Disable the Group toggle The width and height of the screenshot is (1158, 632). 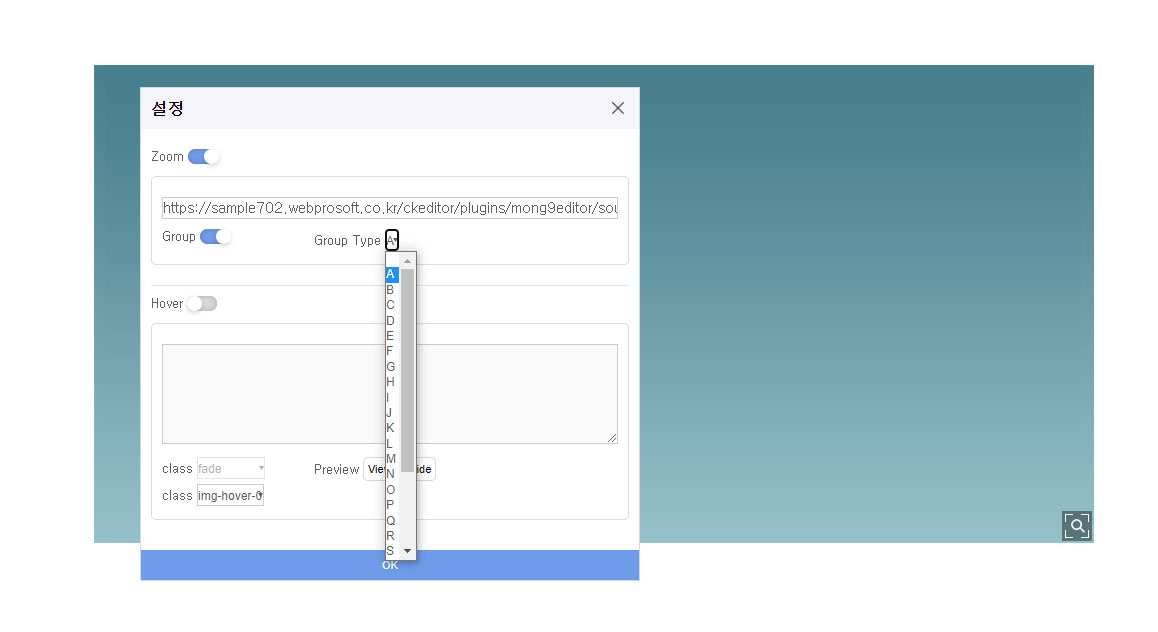[x=216, y=237]
